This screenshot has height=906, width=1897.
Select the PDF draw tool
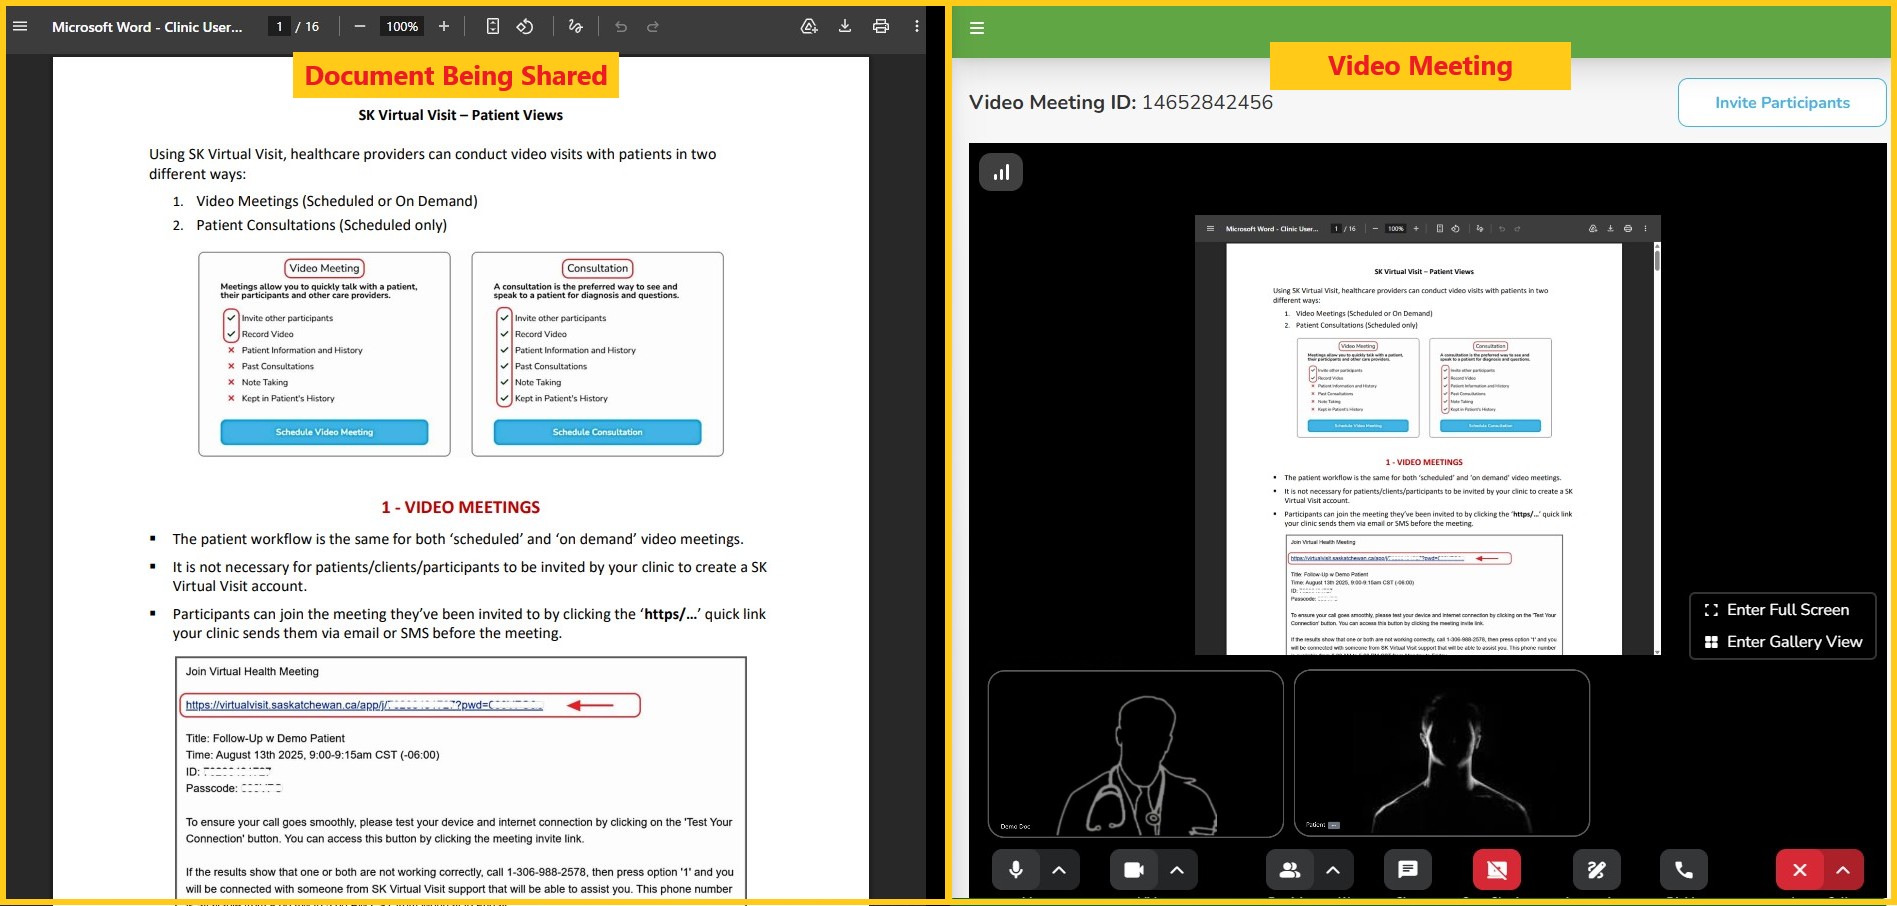(x=575, y=27)
